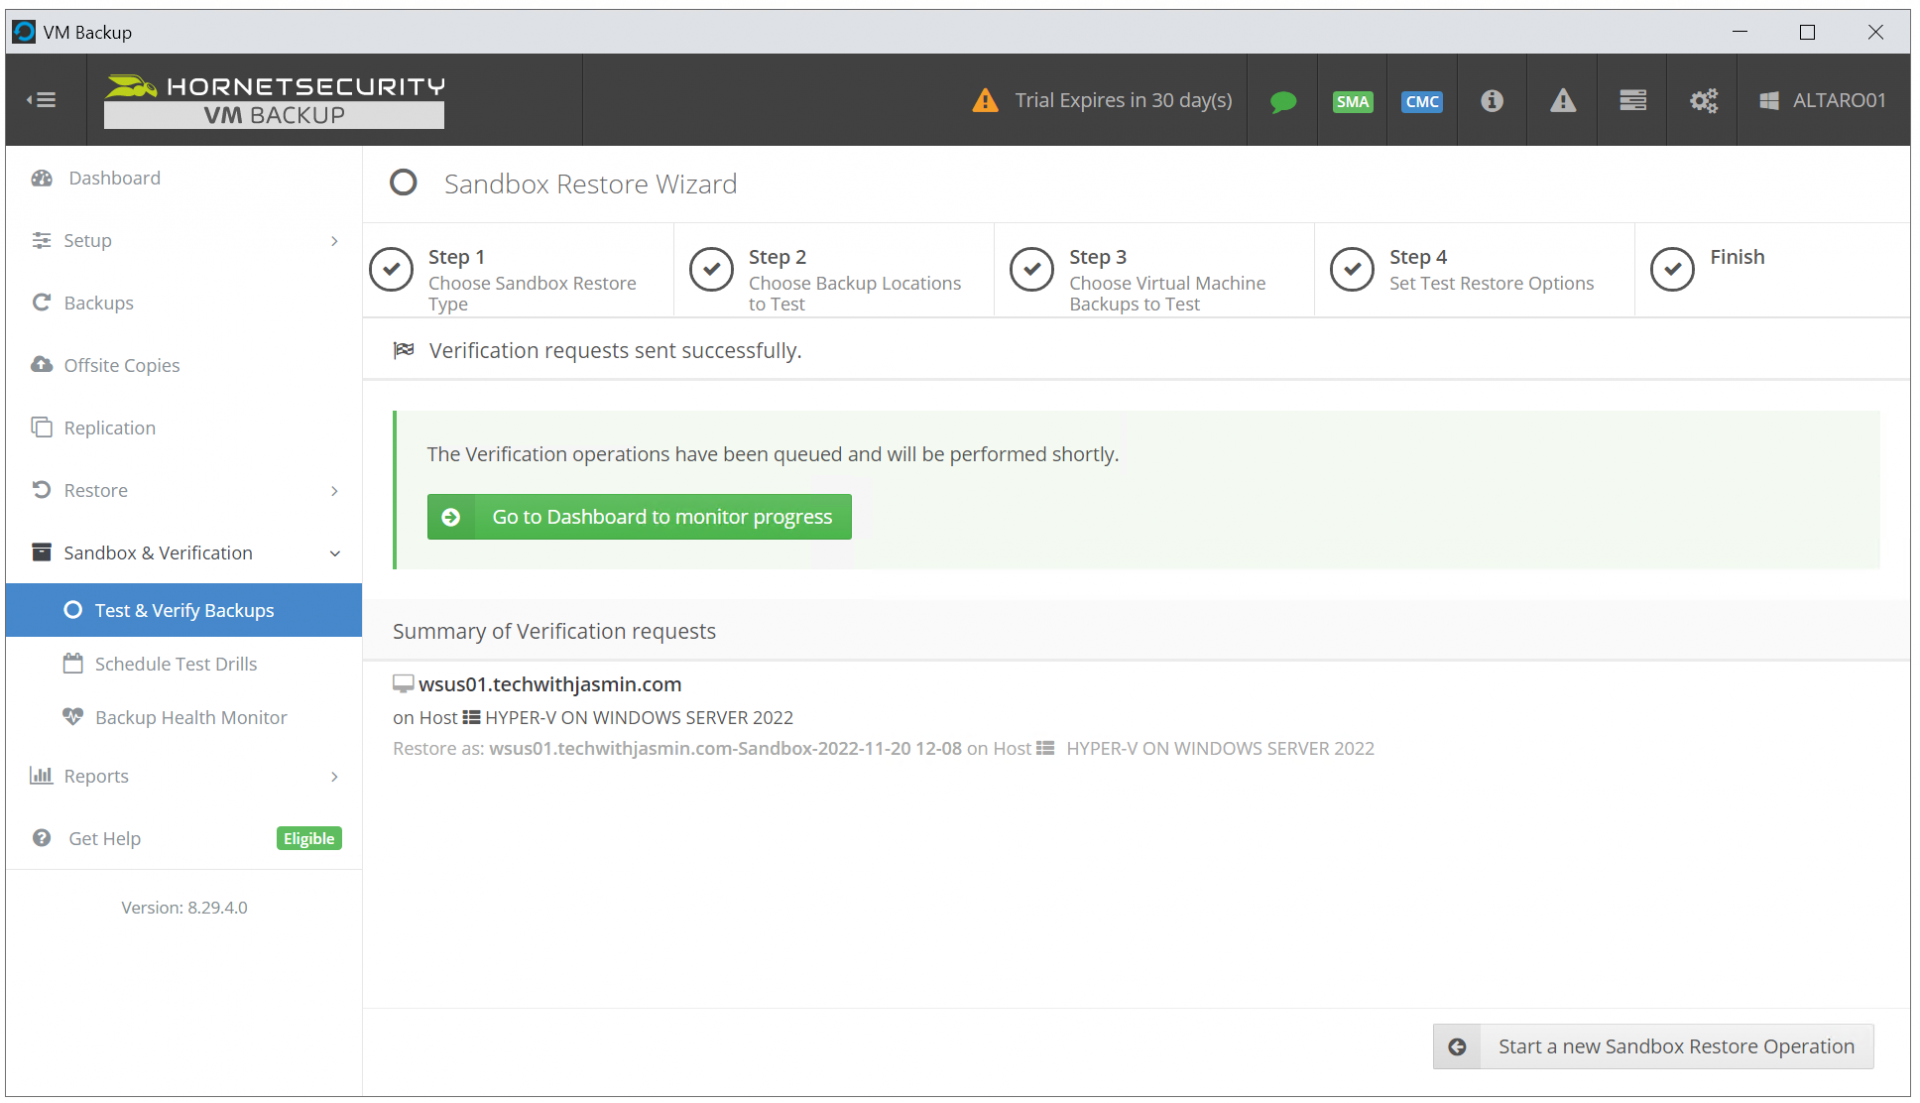
Task: Click Go to Dashboard to monitor progress
Action: [x=639, y=516]
